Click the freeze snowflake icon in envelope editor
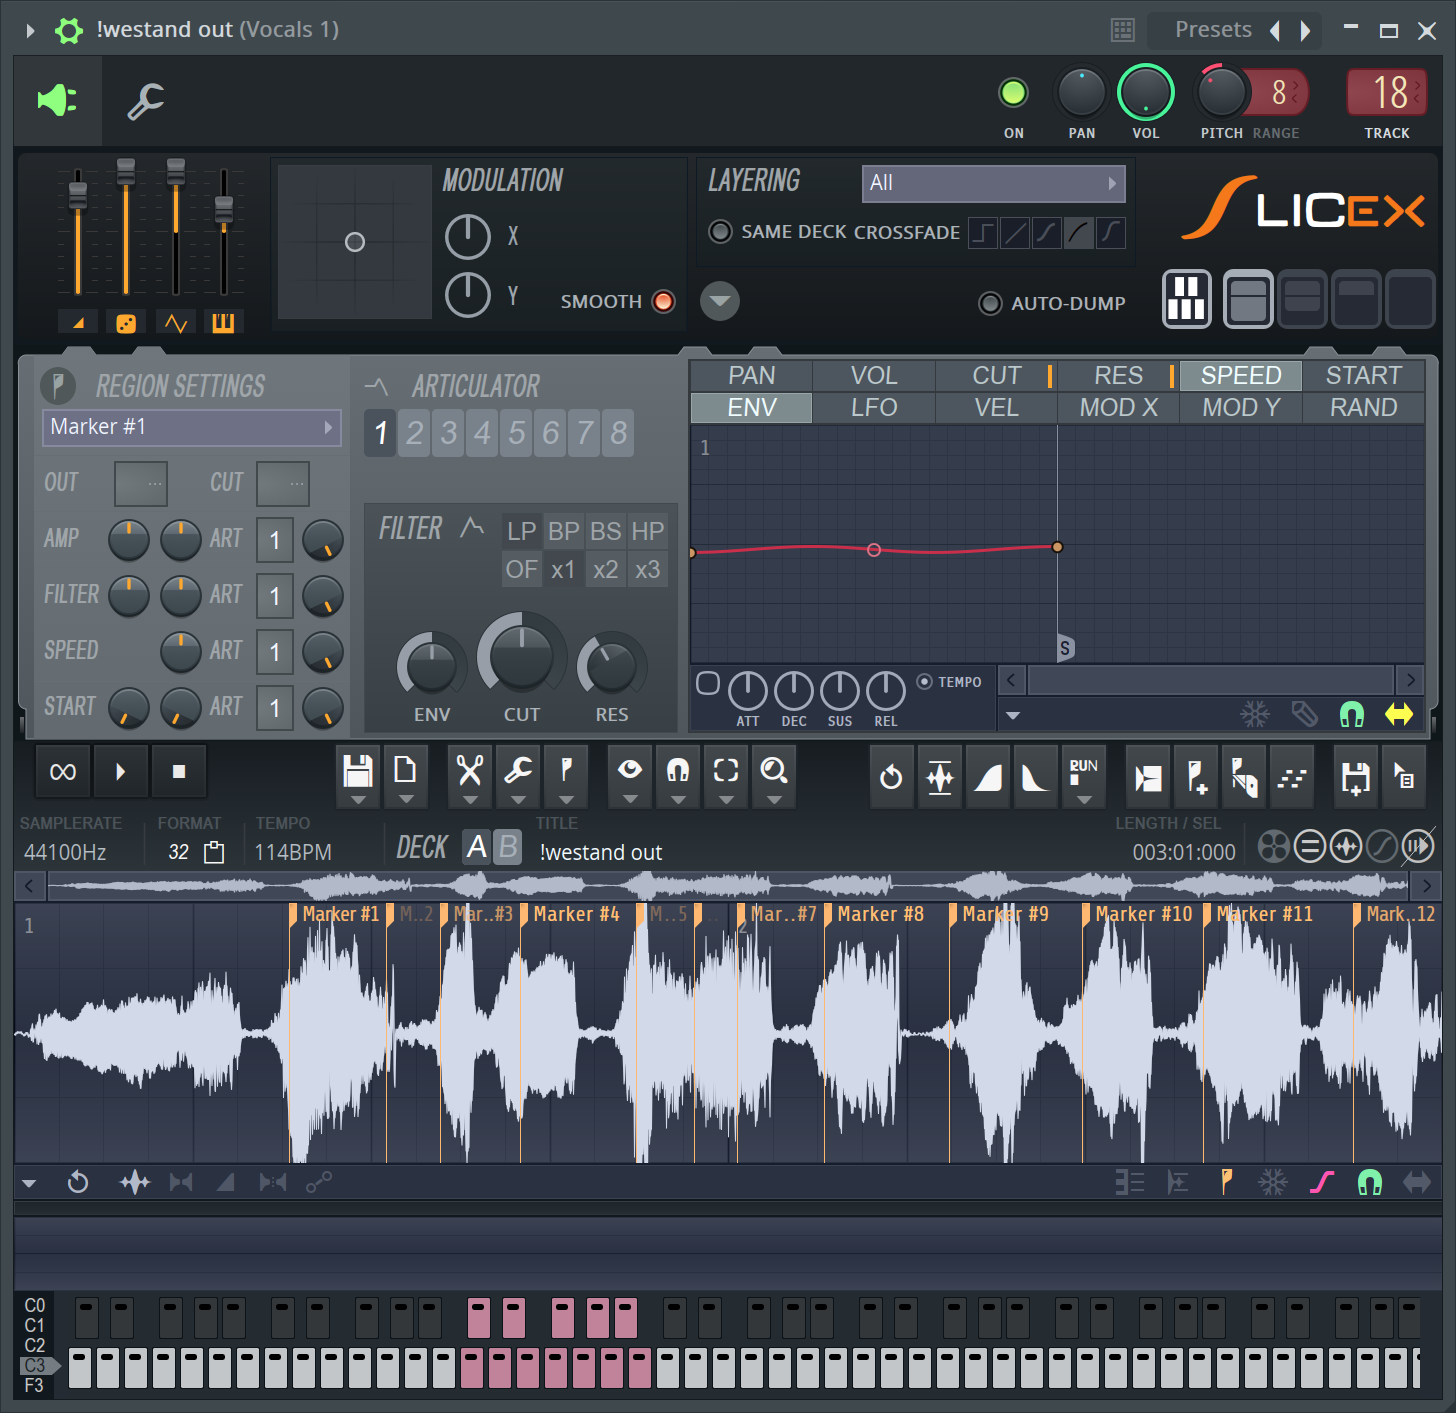This screenshot has height=1413, width=1456. click(x=1255, y=714)
